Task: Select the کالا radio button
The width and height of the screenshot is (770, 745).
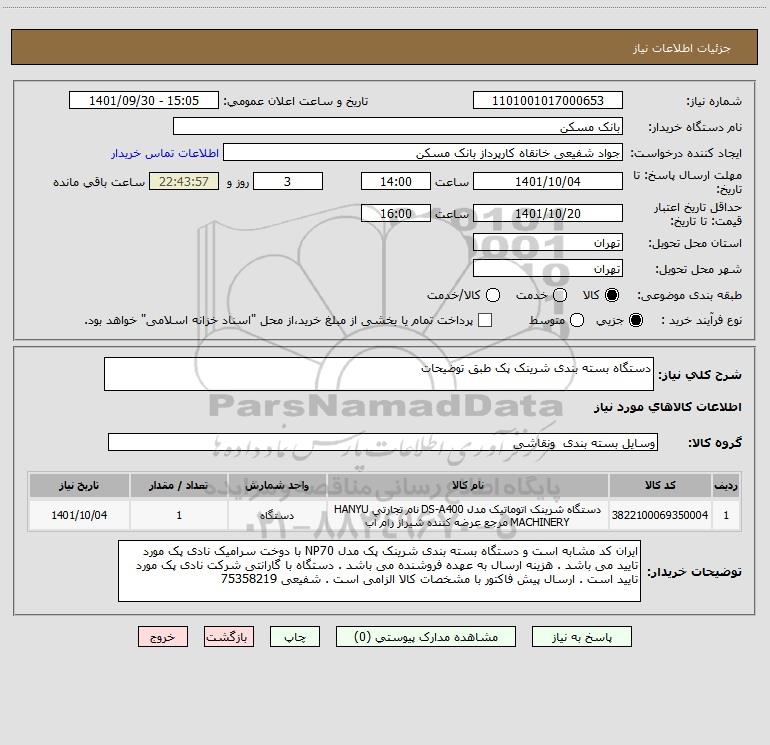Action: 612,295
